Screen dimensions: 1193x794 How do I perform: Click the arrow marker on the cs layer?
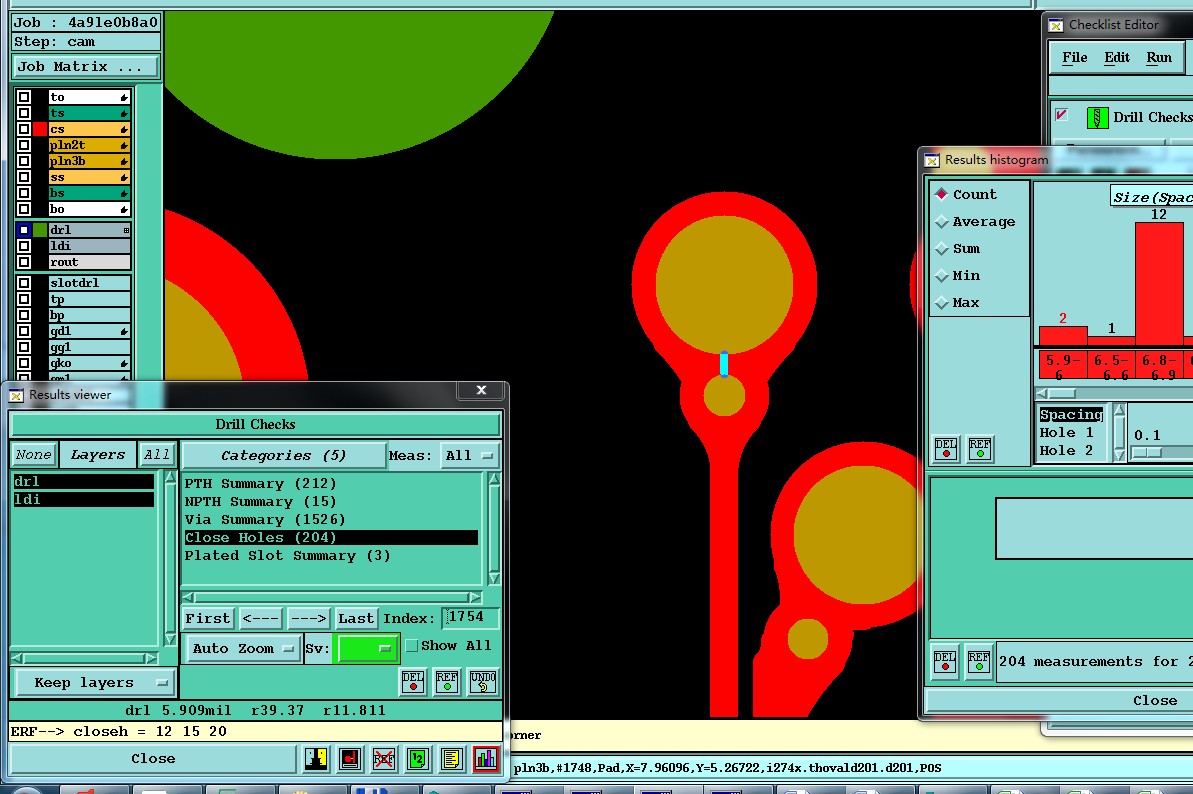coord(124,130)
